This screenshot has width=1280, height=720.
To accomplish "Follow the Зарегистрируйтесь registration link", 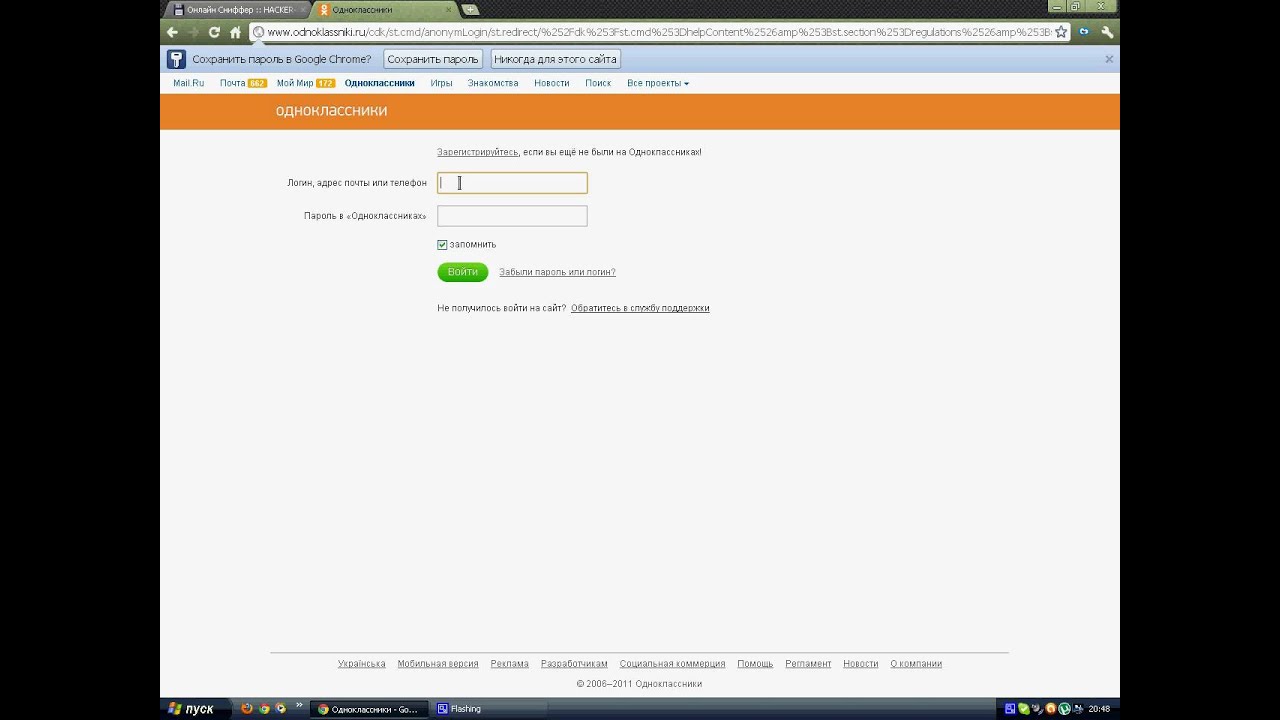I will 477,152.
